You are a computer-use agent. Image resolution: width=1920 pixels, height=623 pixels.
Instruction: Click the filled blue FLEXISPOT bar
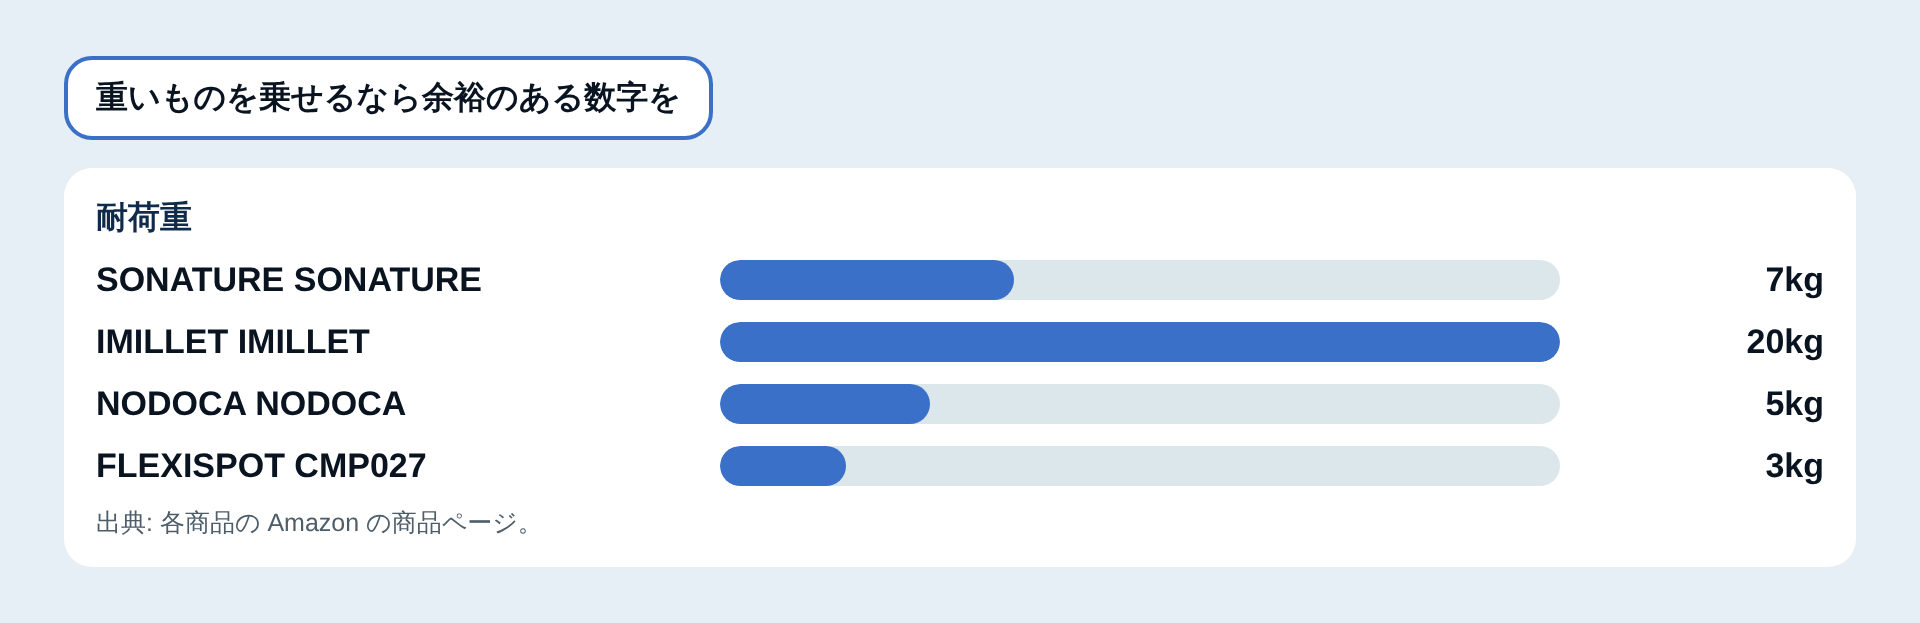tap(783, 466)
